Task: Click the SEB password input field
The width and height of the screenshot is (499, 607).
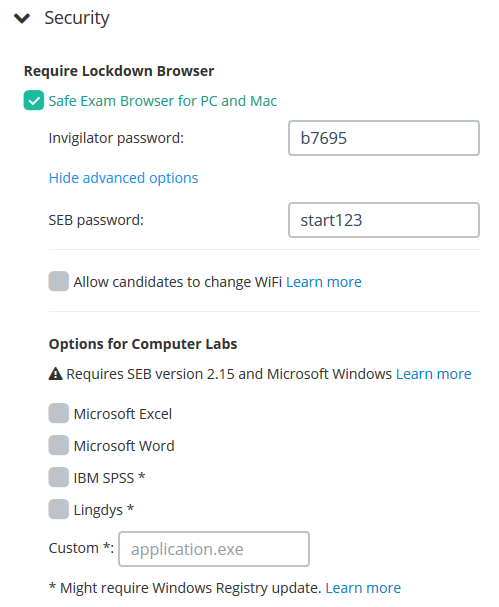Action: click(384, 220)
